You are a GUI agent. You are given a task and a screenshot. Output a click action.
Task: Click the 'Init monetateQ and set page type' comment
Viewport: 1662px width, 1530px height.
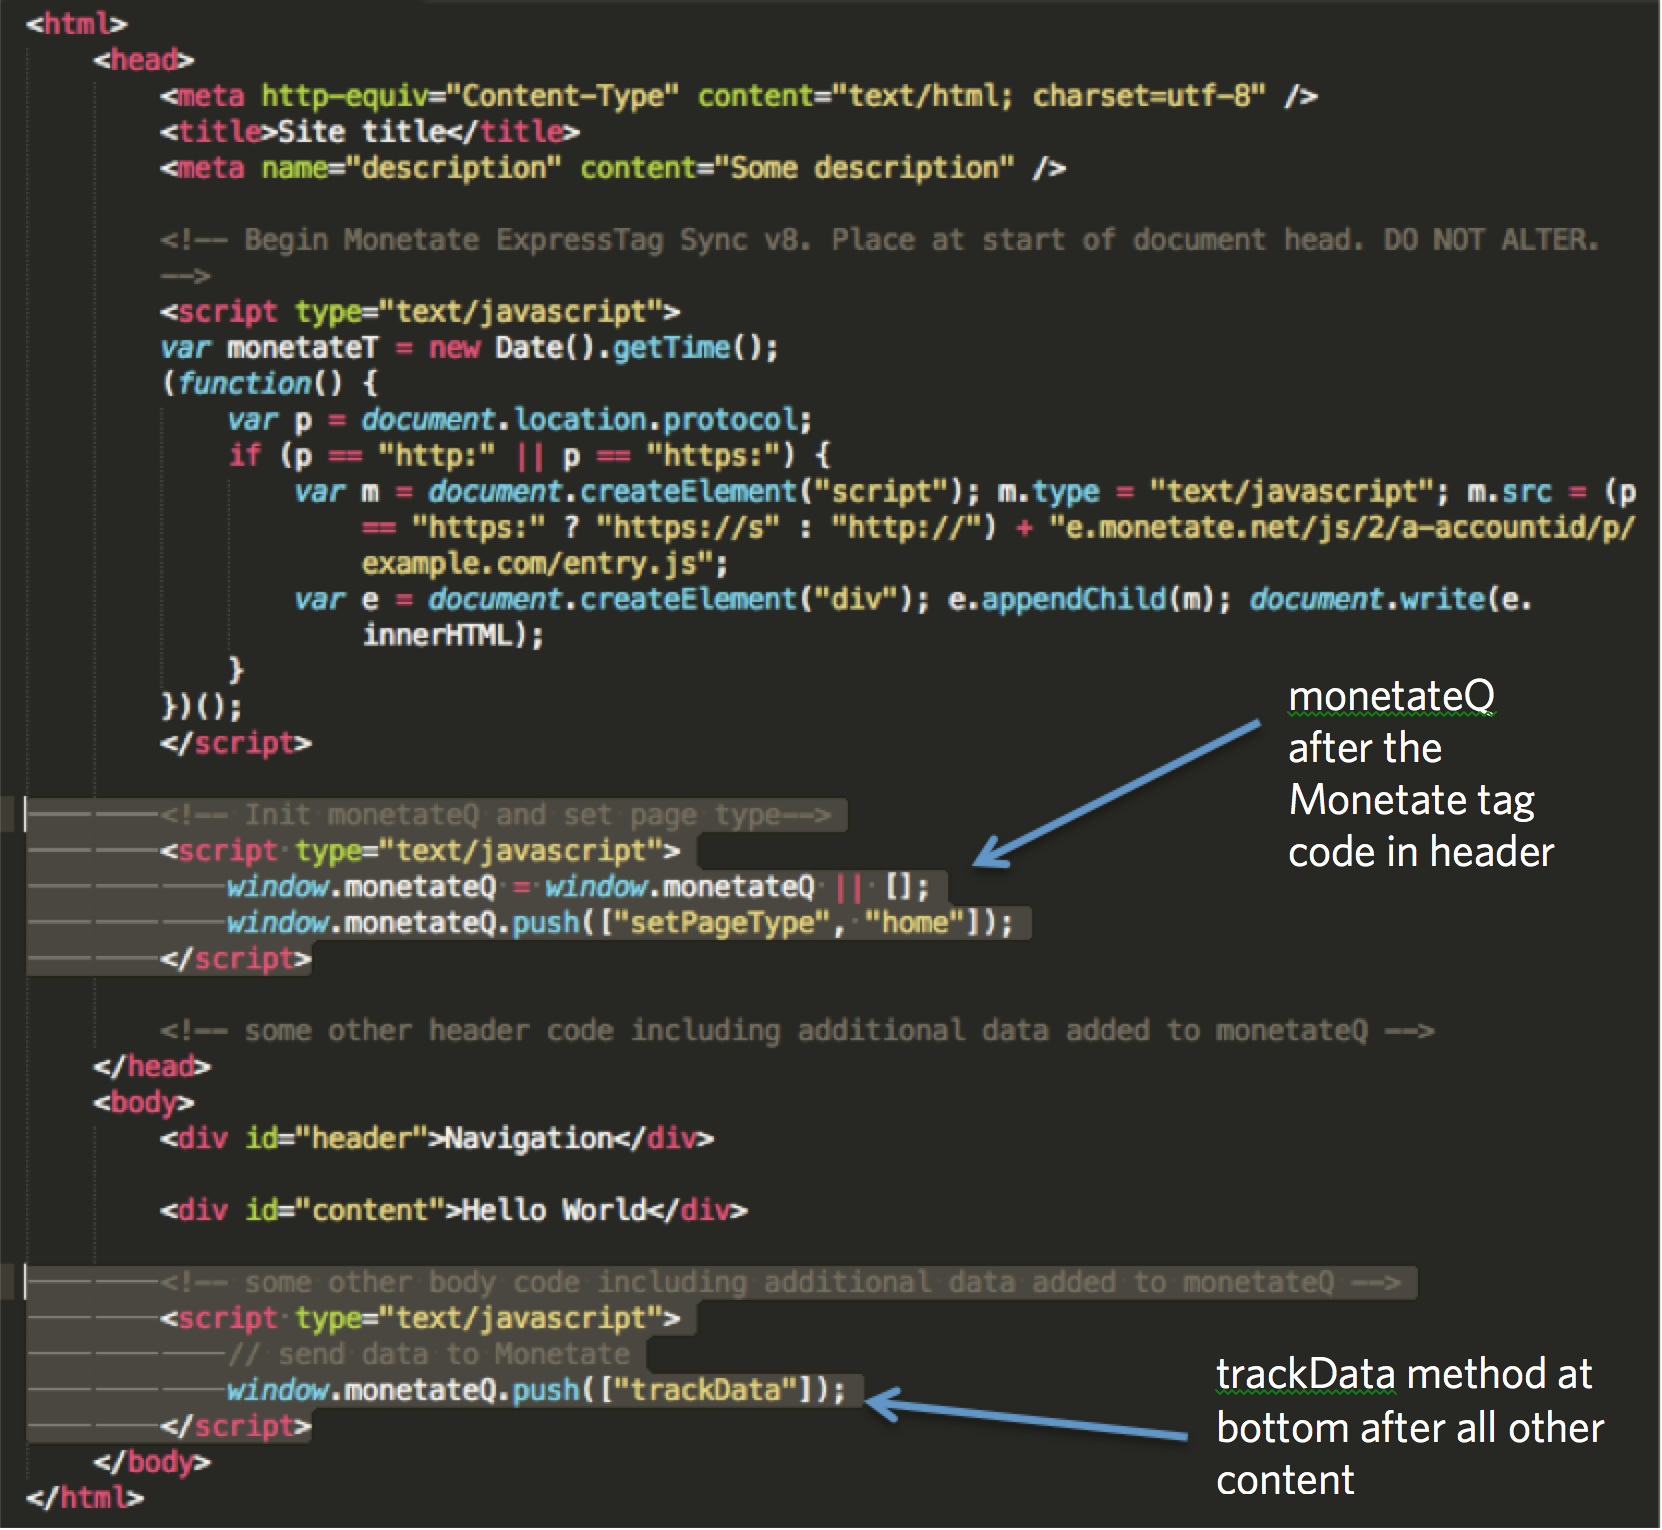(496, 815)
